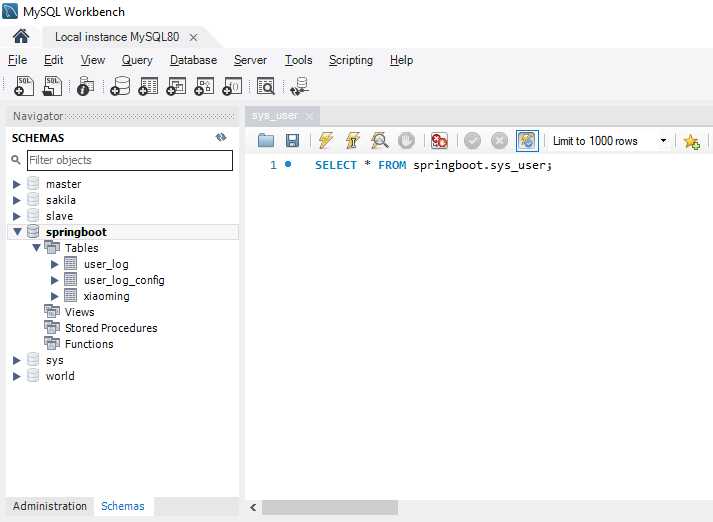Open the Database menu

point(193,60)
